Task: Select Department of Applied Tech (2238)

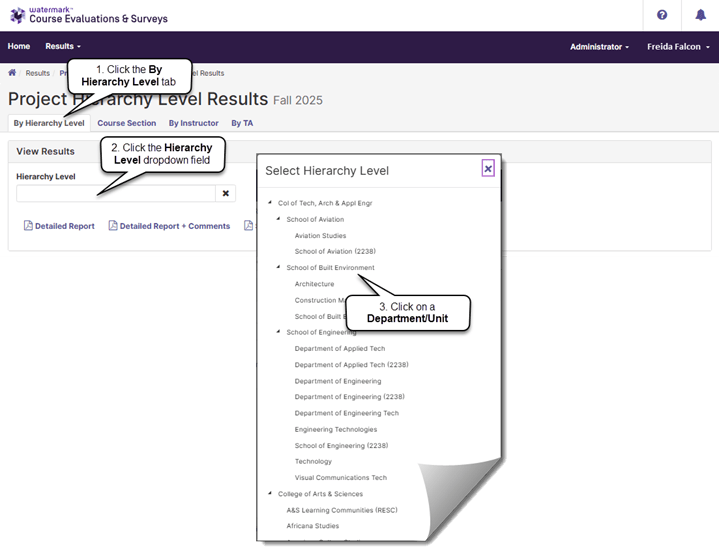Action: coord(351,364)
